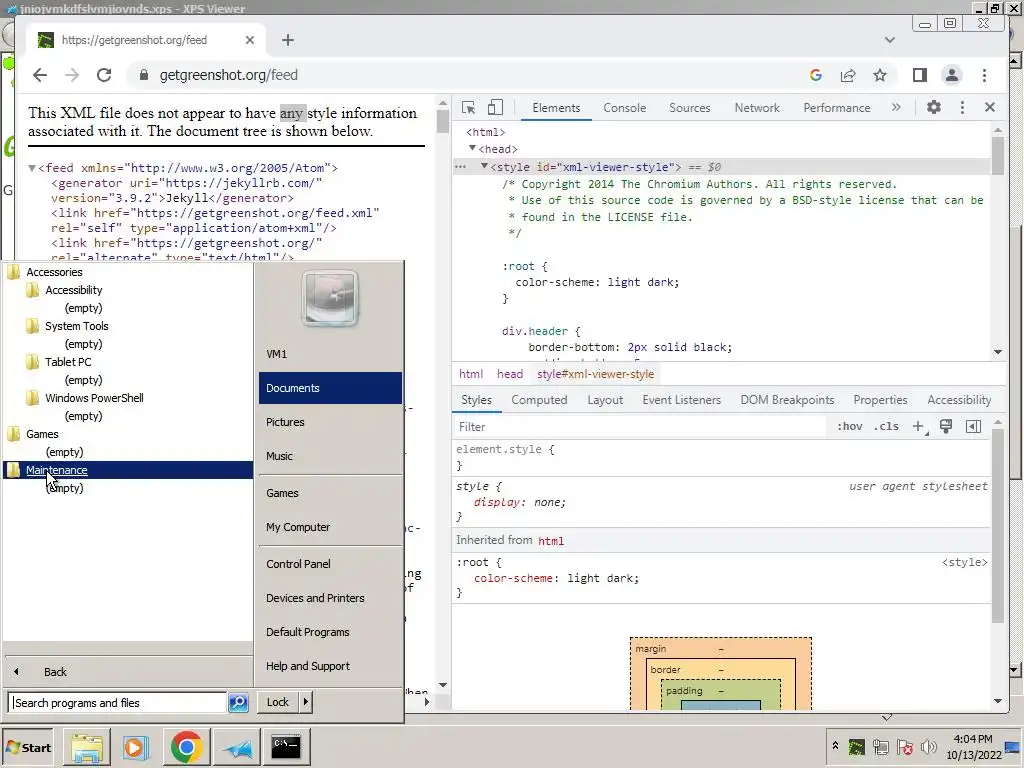Open the Windows PowerShell folder

point(94,398)
